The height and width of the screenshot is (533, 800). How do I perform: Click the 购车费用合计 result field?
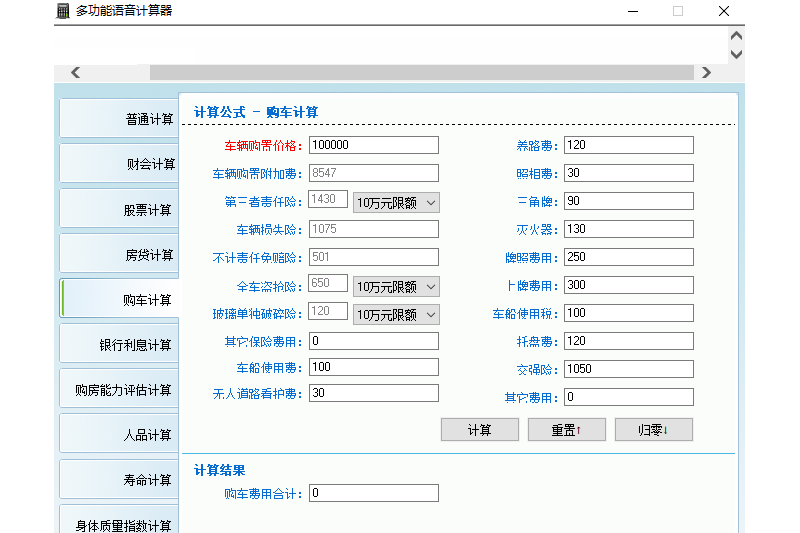pos(373,493)
